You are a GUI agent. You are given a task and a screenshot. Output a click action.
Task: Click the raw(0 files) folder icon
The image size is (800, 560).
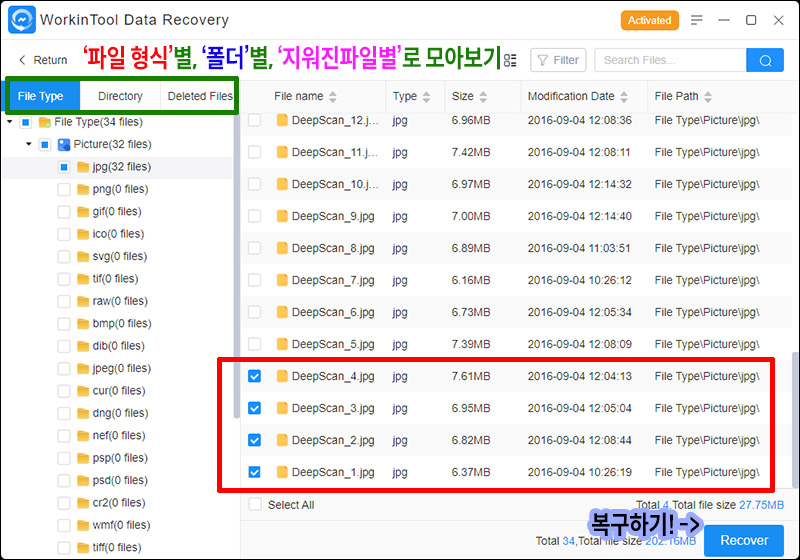point(83,301)
